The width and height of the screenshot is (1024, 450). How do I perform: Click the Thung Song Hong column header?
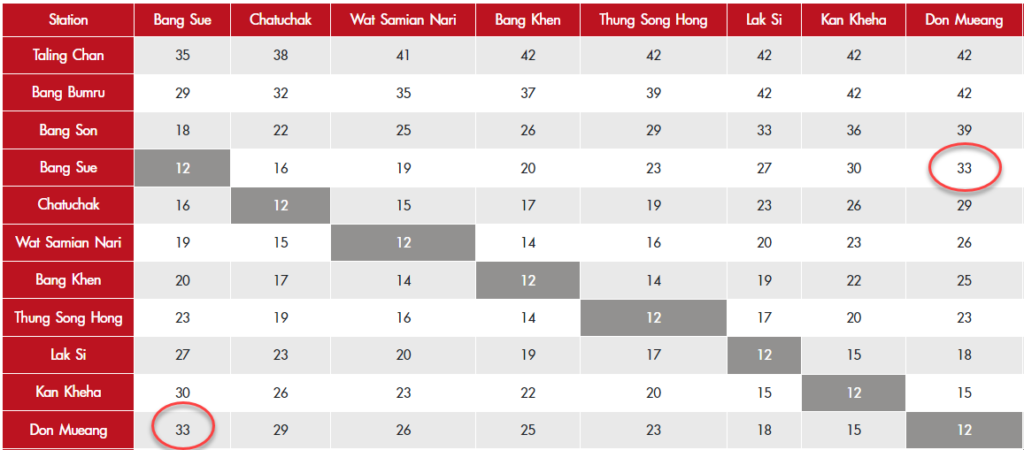click(x=654, y=19)
